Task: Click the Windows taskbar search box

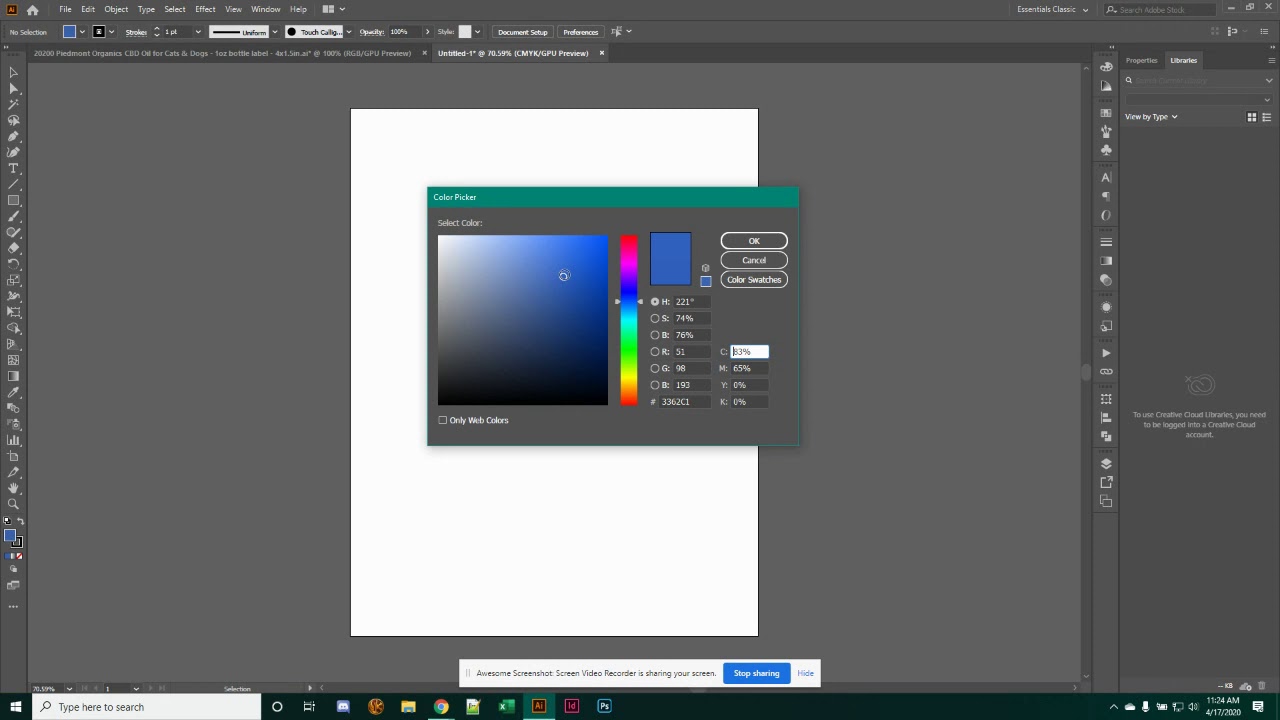Action: (146, 707)
